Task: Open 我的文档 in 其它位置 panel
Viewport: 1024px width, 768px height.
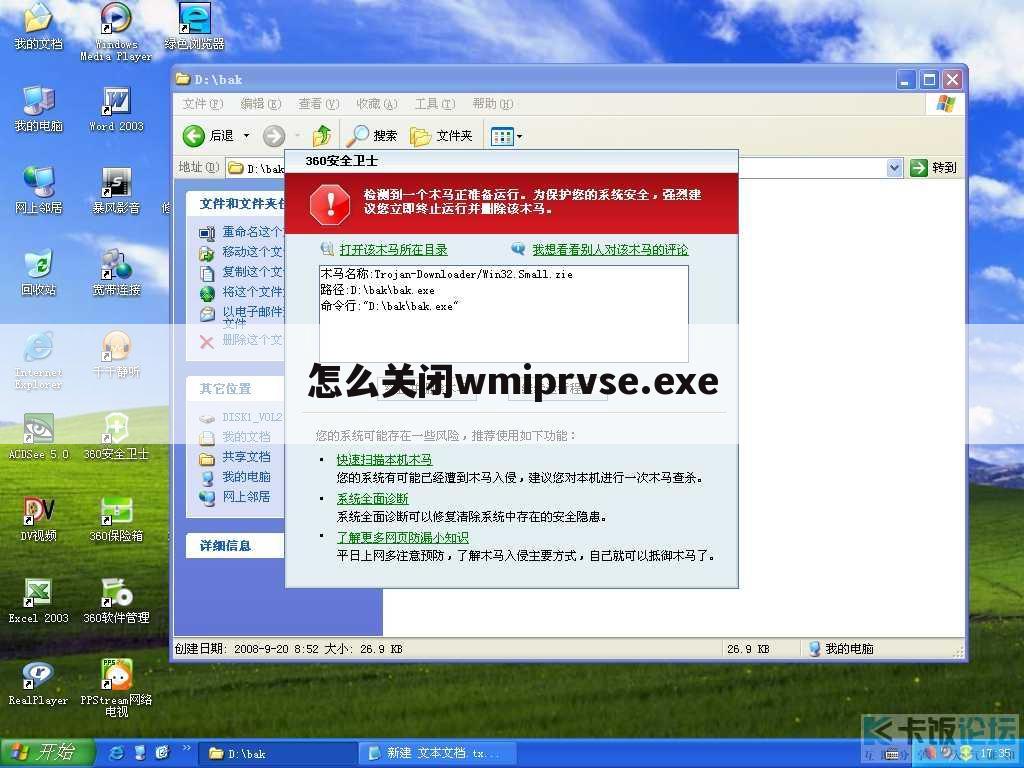Action: click(235, 437)
